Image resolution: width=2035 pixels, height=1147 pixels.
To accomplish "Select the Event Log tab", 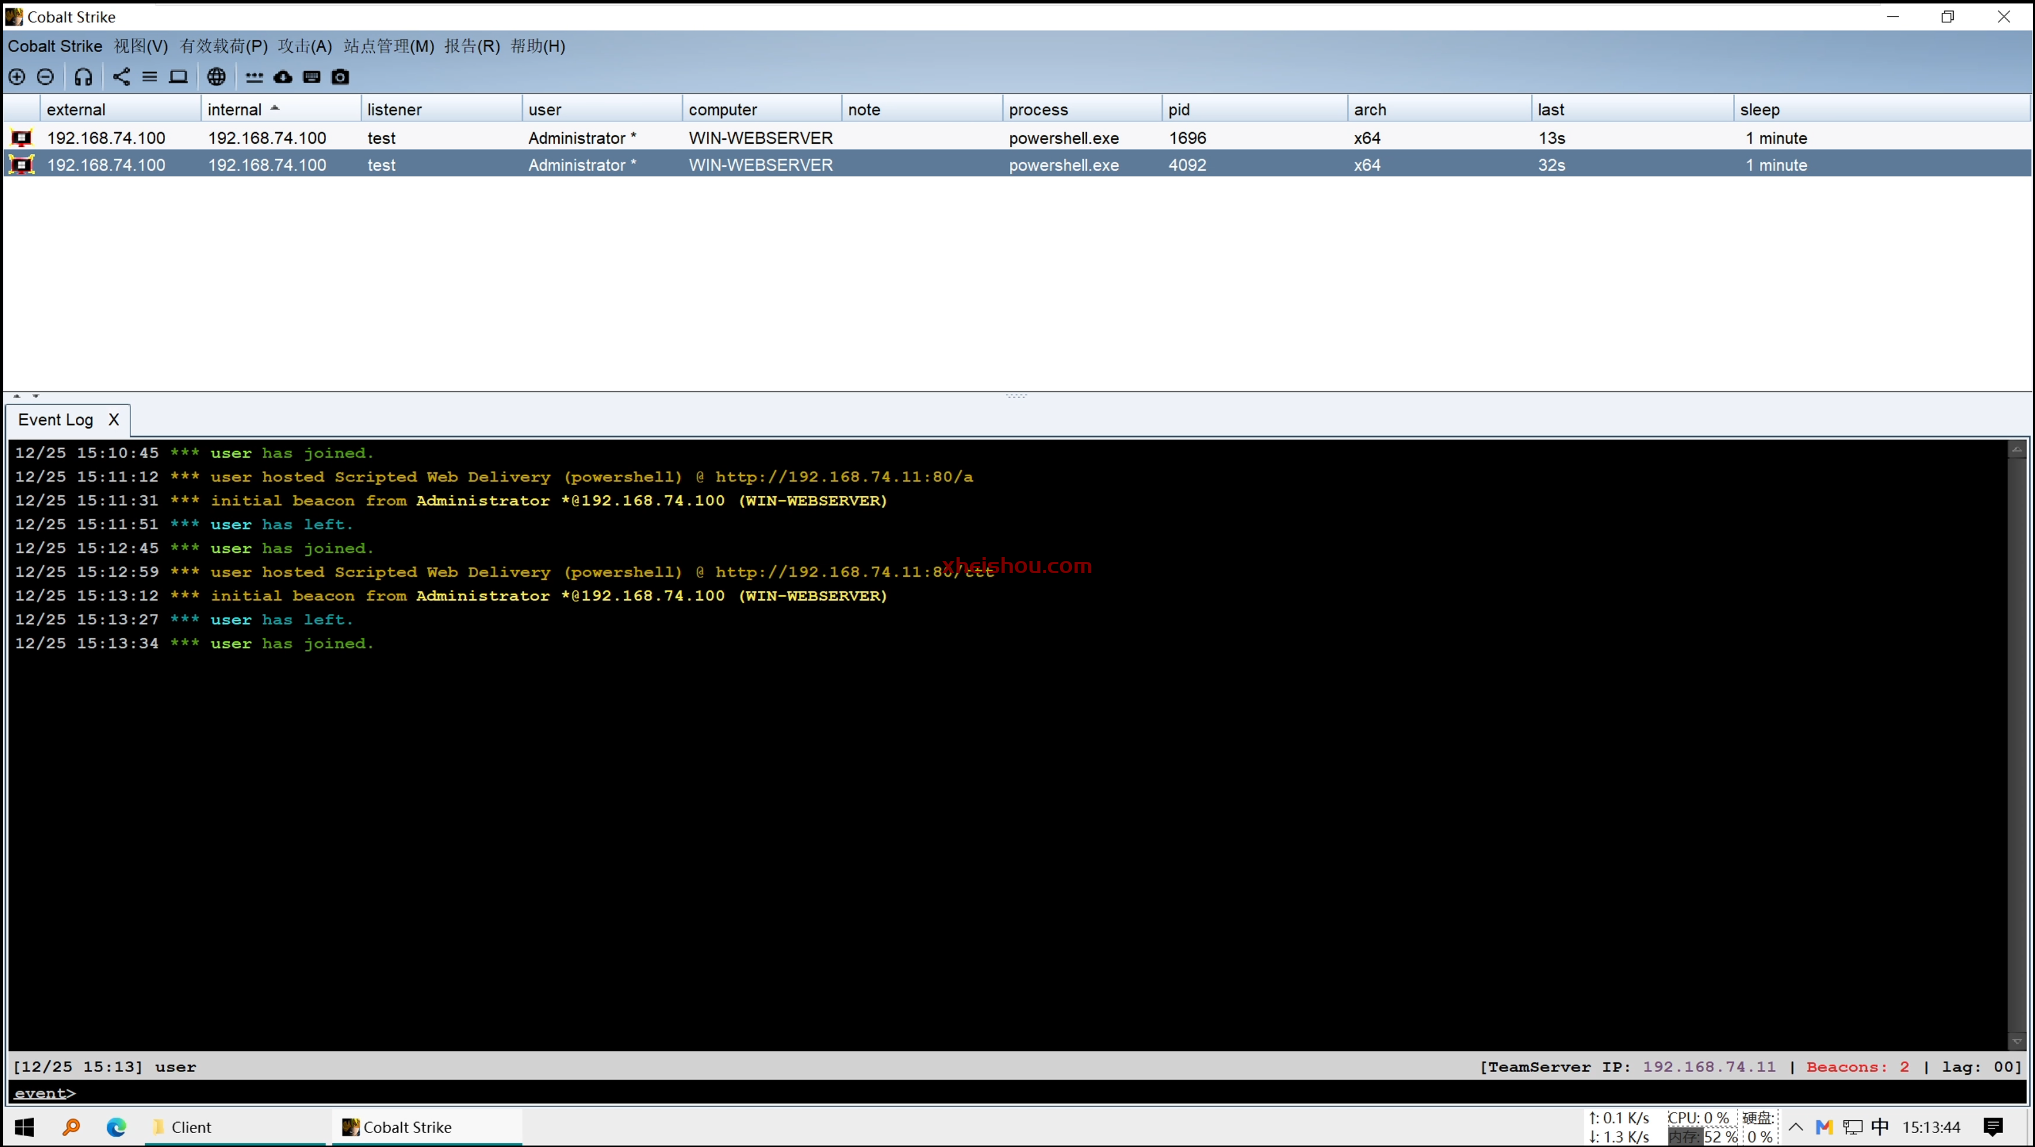I will pyautogui.click(x=56, y=420).
